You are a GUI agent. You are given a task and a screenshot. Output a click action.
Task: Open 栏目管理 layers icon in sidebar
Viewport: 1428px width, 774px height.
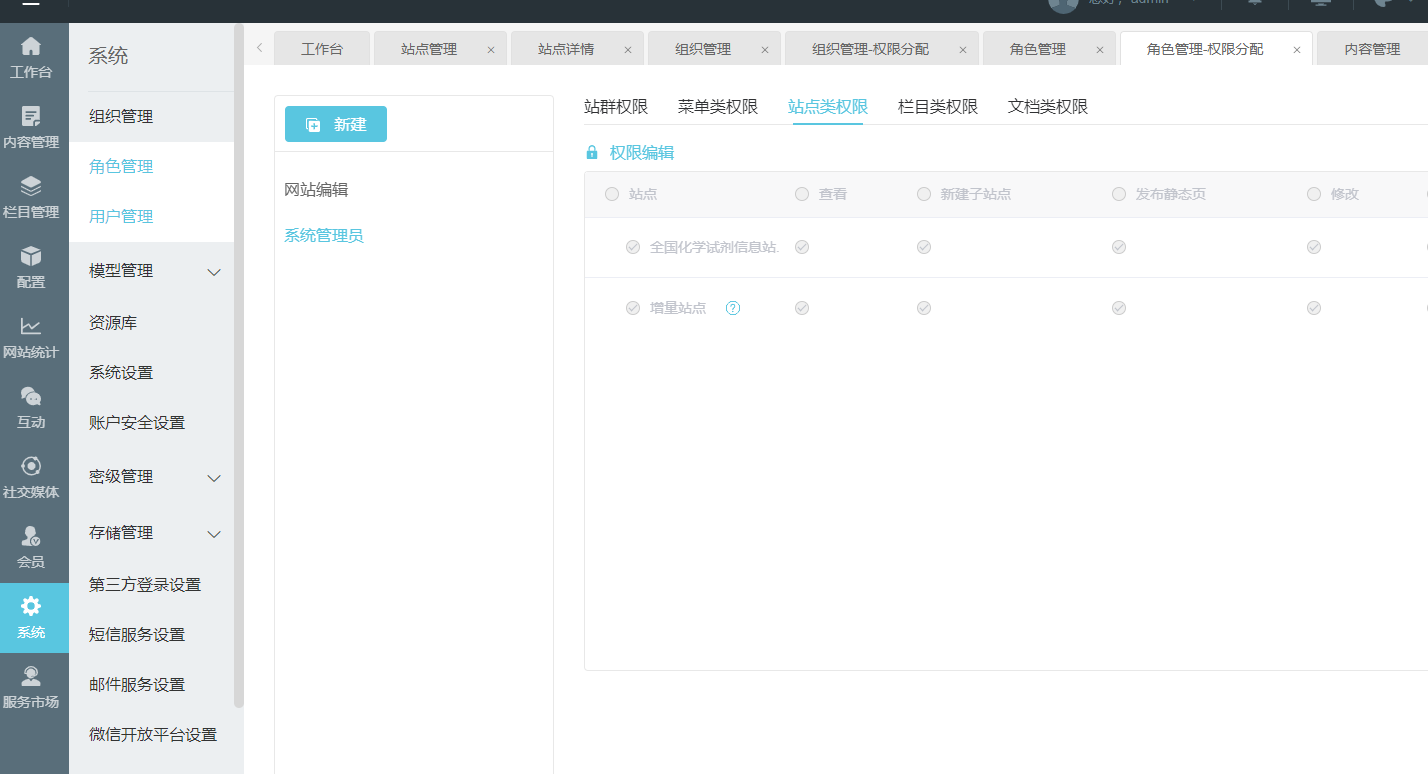click(x=31, y=186)
